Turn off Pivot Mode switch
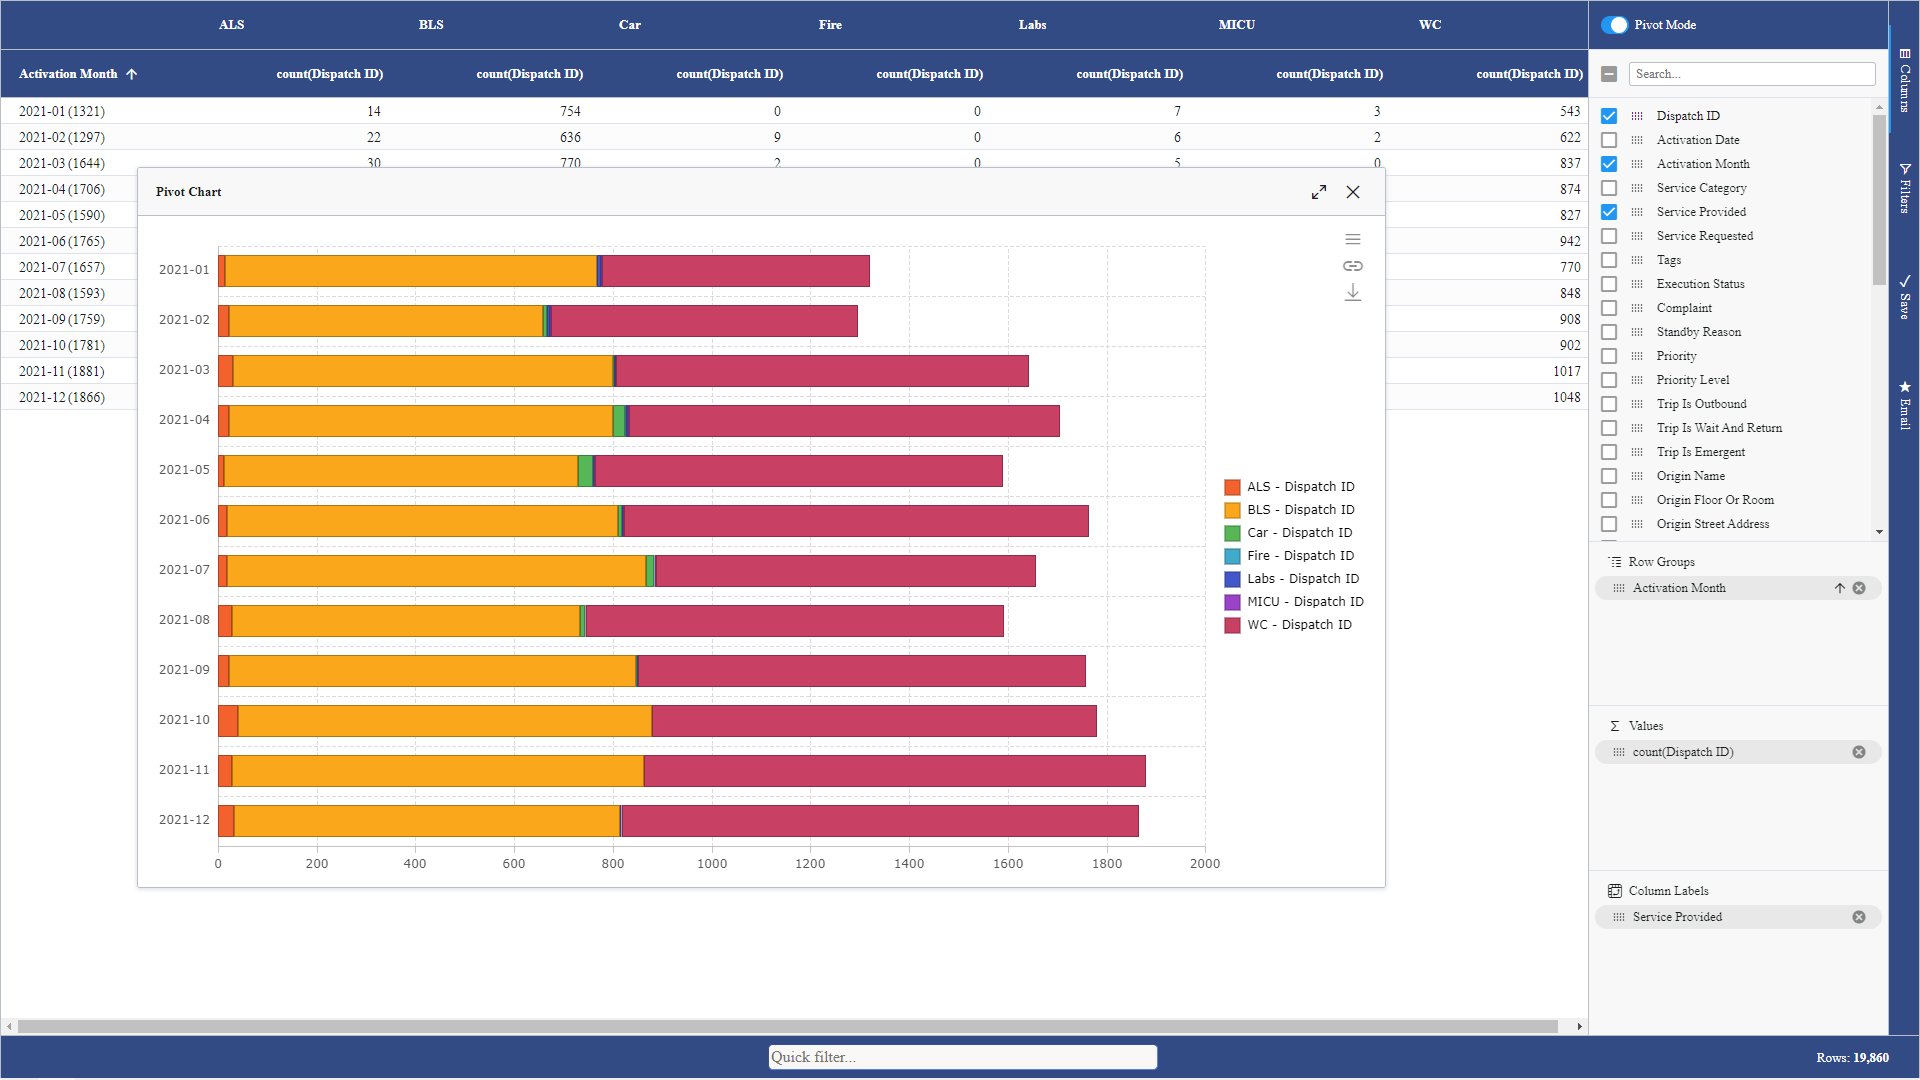1920x1080 pixels. tap(1614, 25)
